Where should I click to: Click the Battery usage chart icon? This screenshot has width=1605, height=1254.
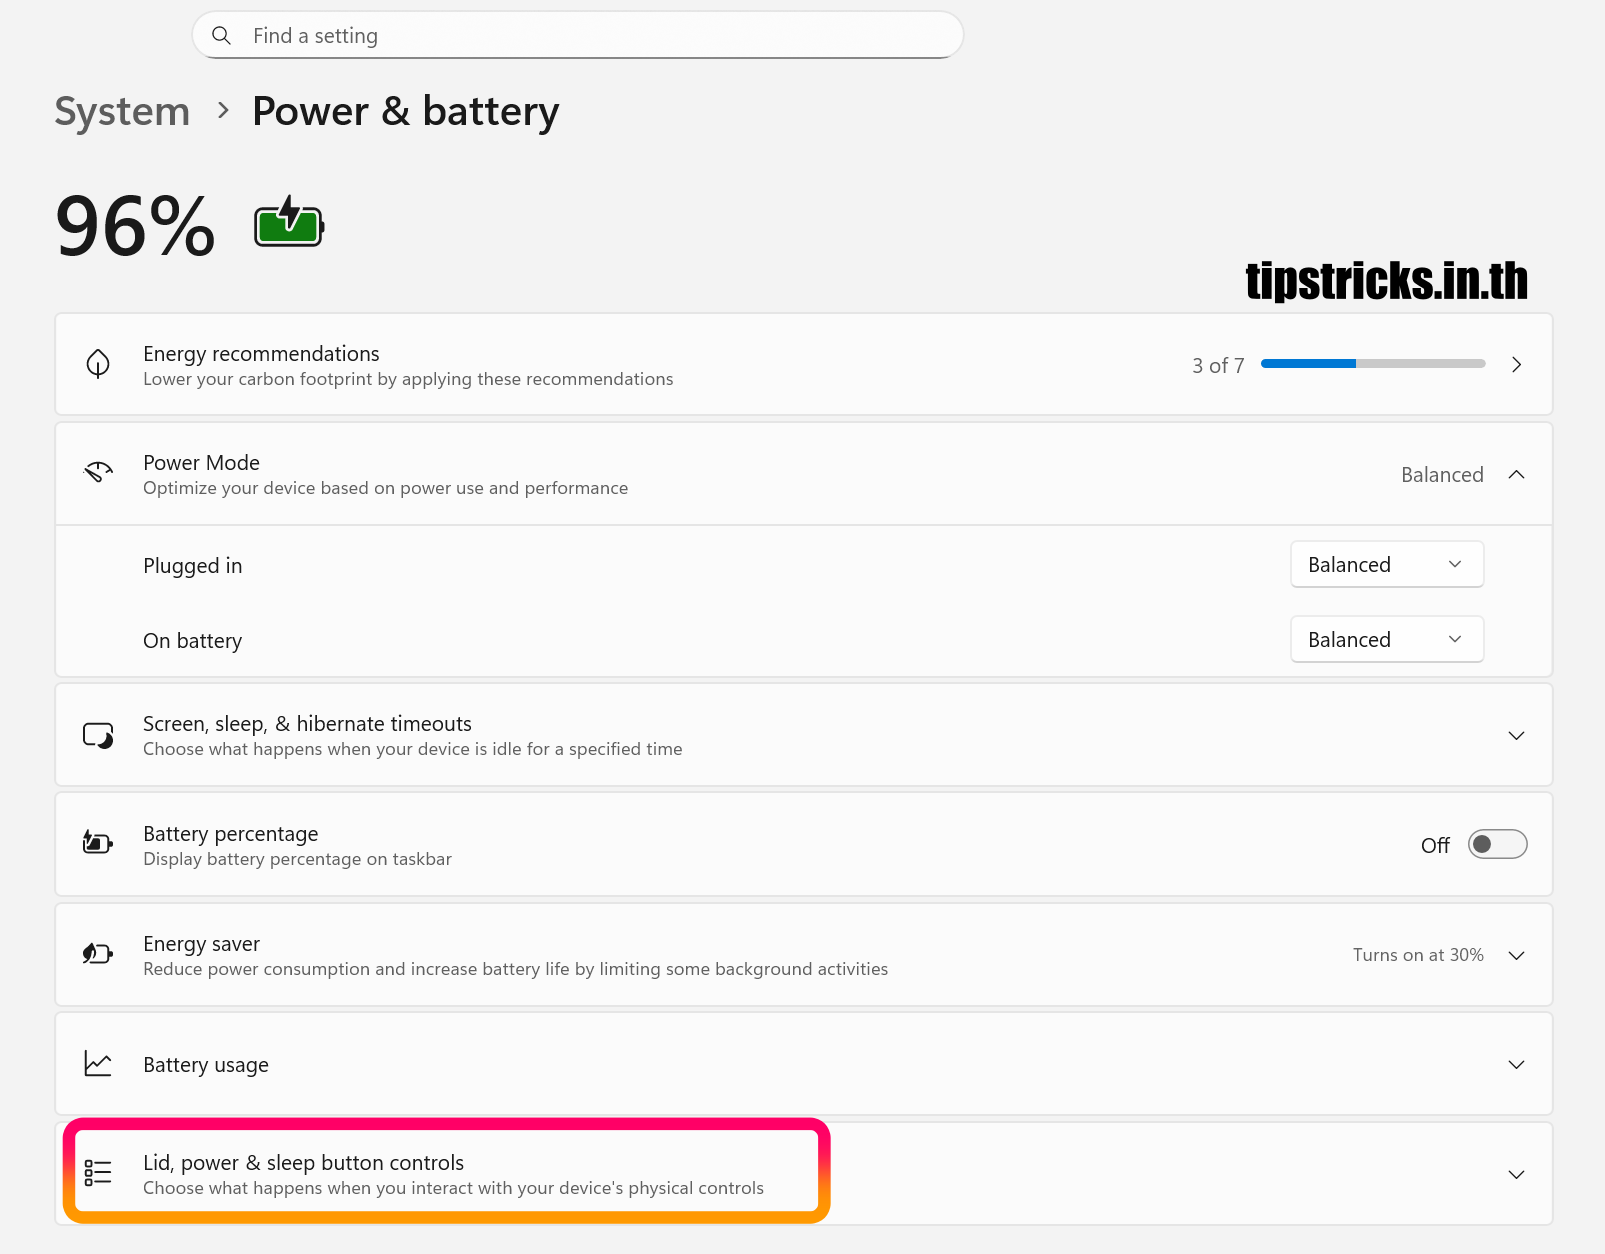[x=98, y=1064]
